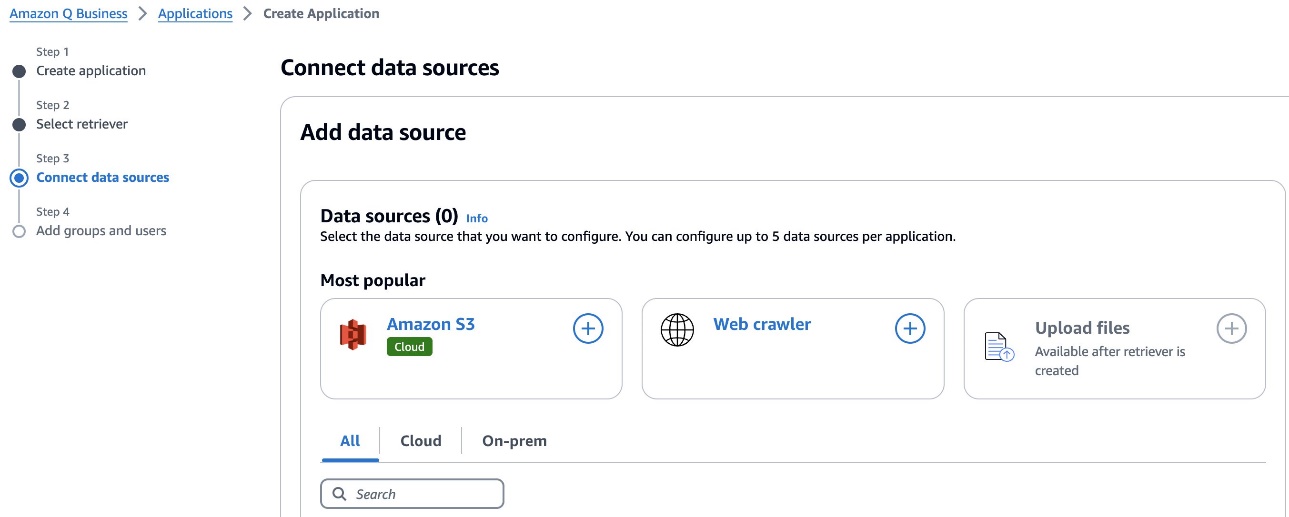Image resolution: width=1289 pixels, height=517 pixels.
Task: Add Amazon S3 with its plus icon
Action: coord(588,328)
